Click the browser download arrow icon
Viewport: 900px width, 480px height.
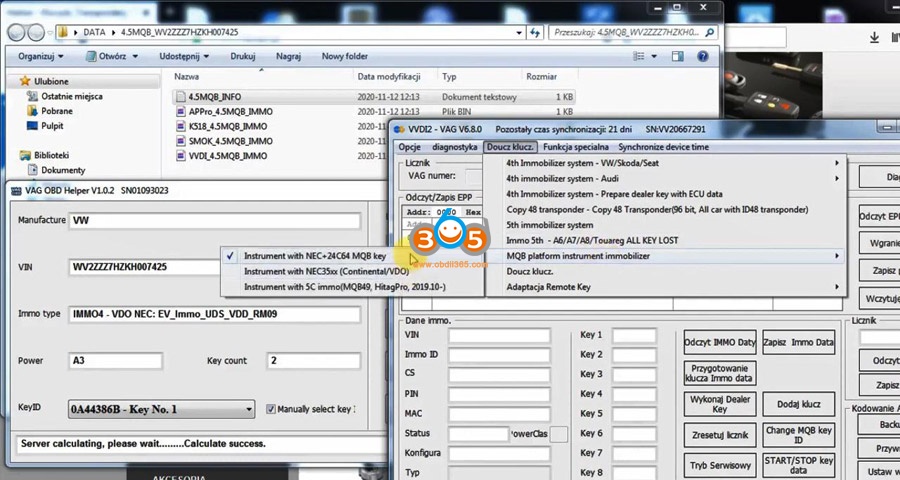tap(874, 37)
